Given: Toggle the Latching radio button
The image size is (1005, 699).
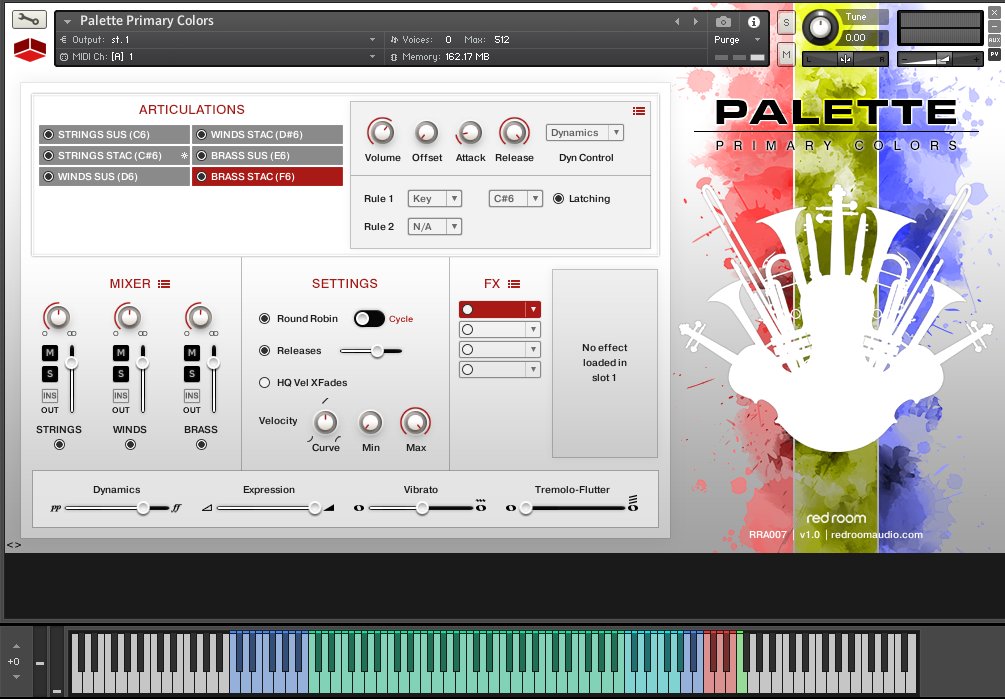Looking at the screenshot, I should coord(558,199).
